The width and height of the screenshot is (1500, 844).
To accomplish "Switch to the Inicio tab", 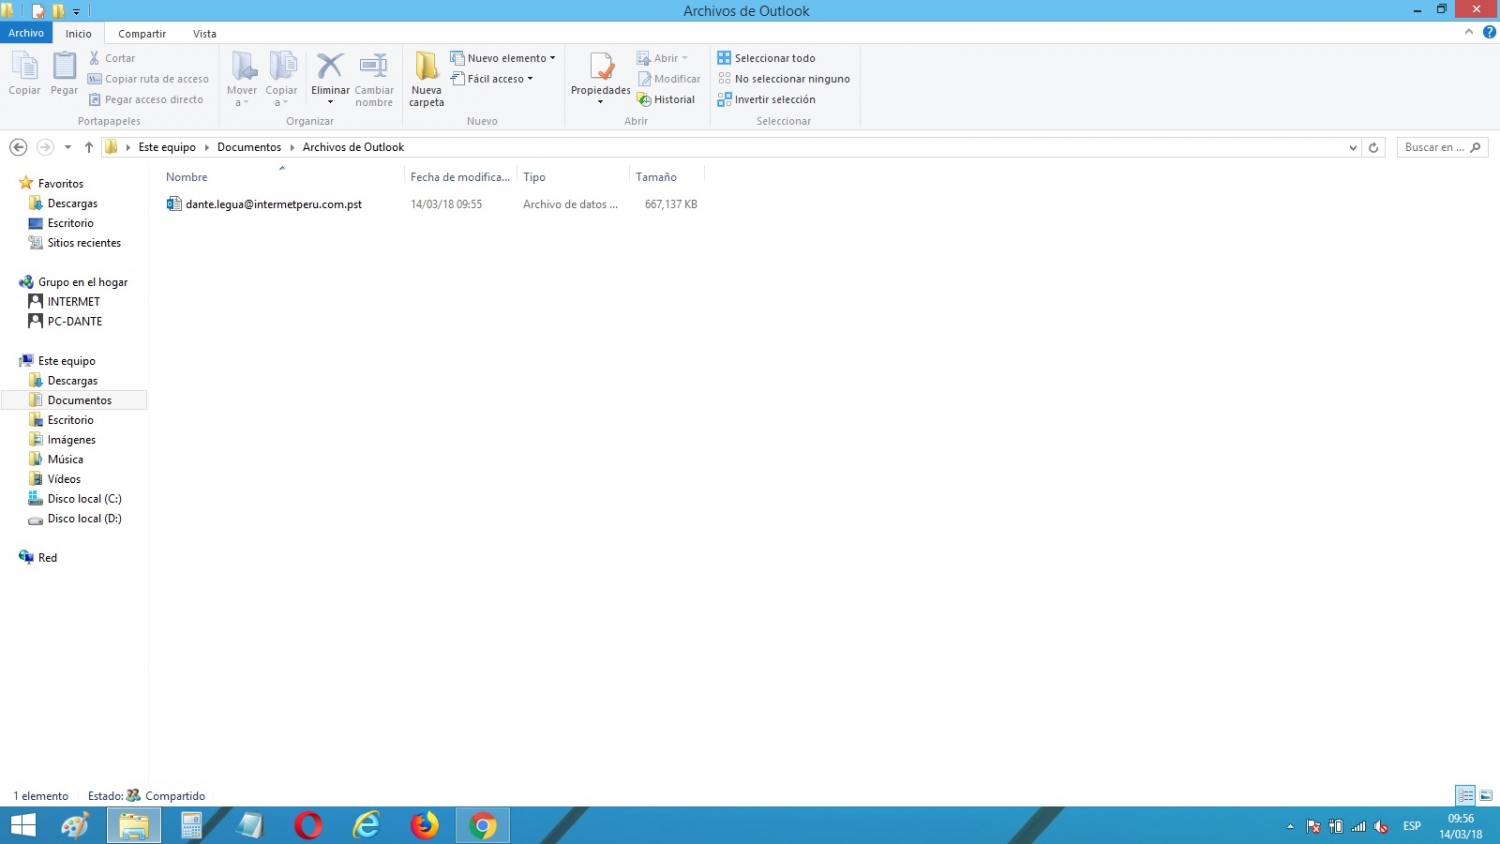I will [79, 33].
